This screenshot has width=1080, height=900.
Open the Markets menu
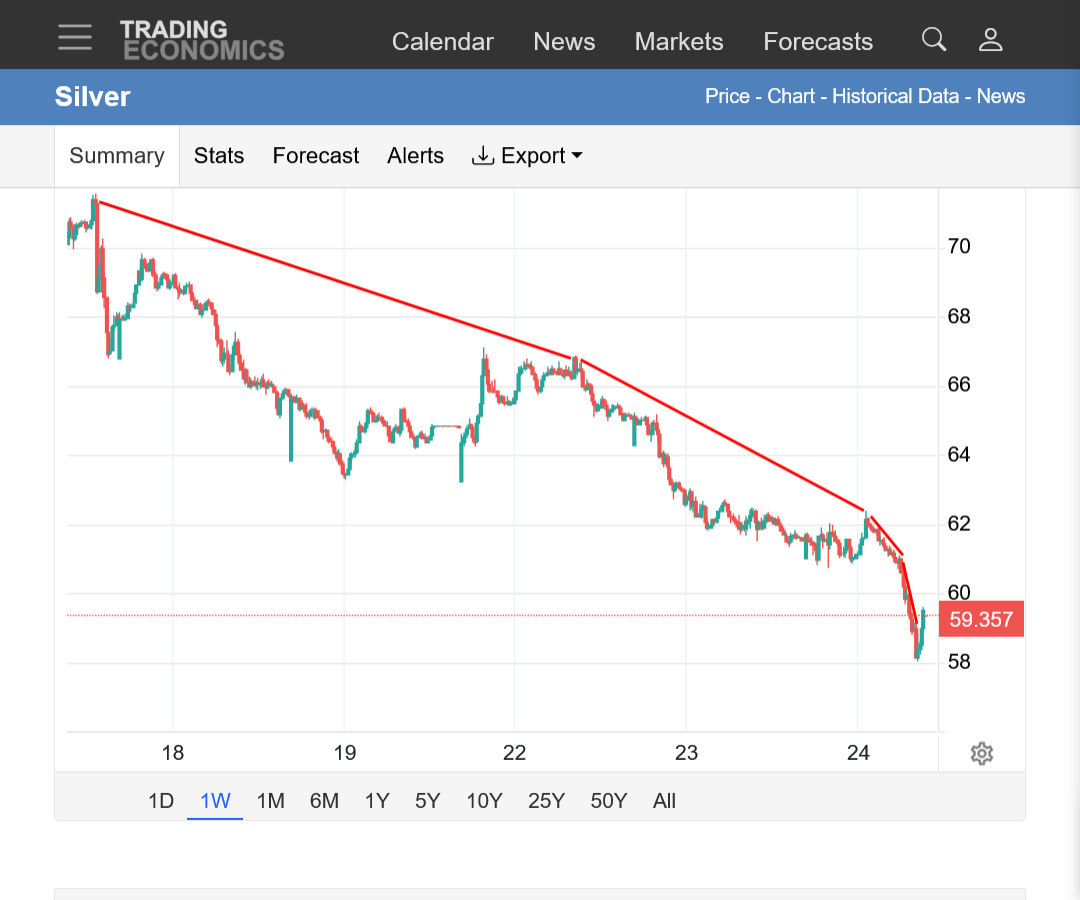pos(679,41)
